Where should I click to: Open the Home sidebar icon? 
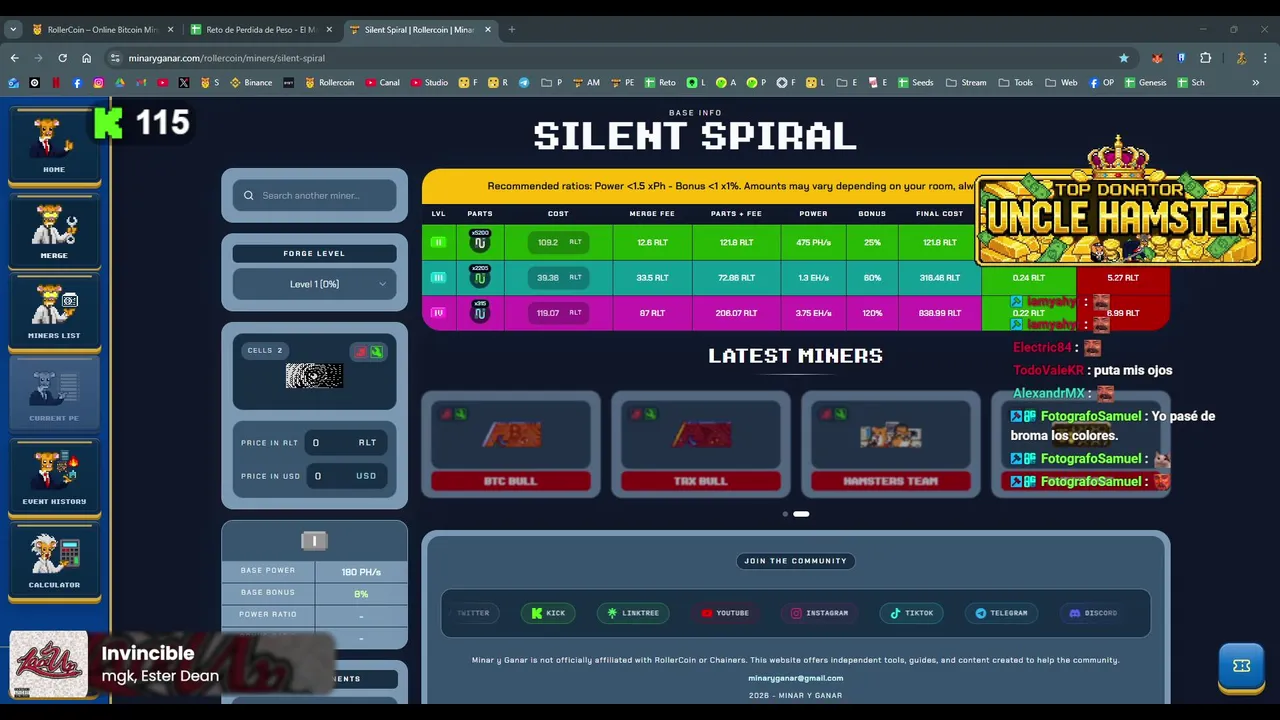click(54, 146)
